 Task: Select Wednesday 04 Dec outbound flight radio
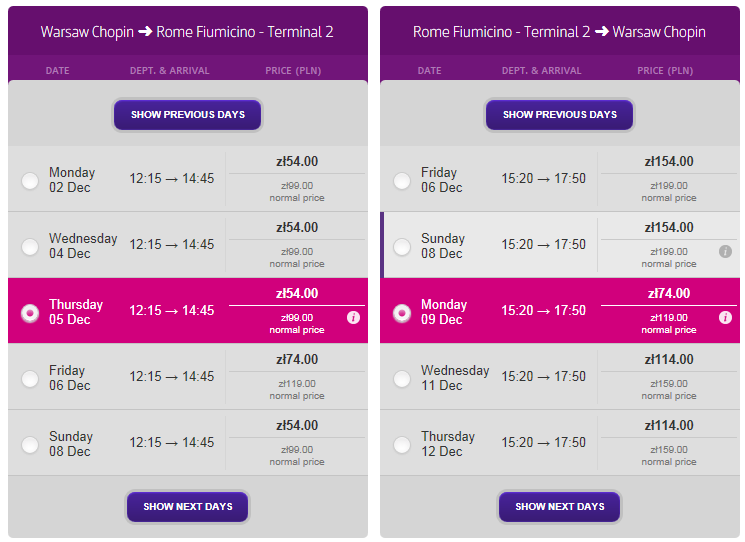point(30,247)
